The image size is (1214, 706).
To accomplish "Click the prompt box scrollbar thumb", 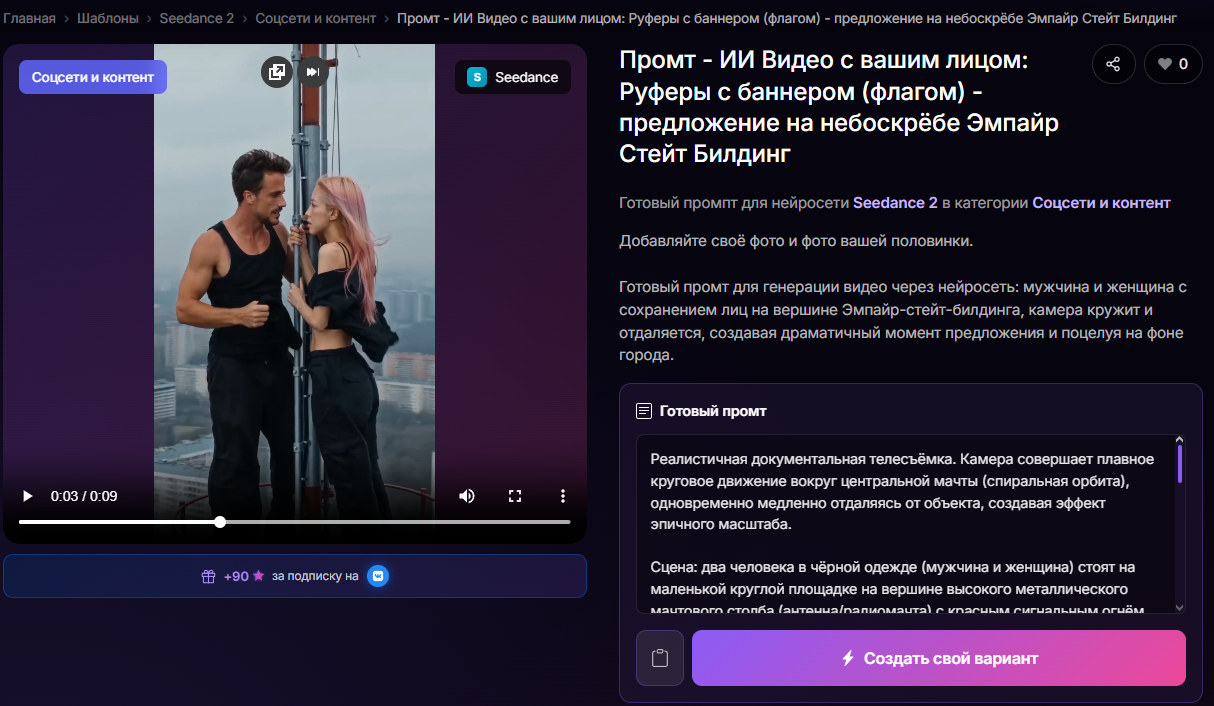I will click(x=1180, y=464).
